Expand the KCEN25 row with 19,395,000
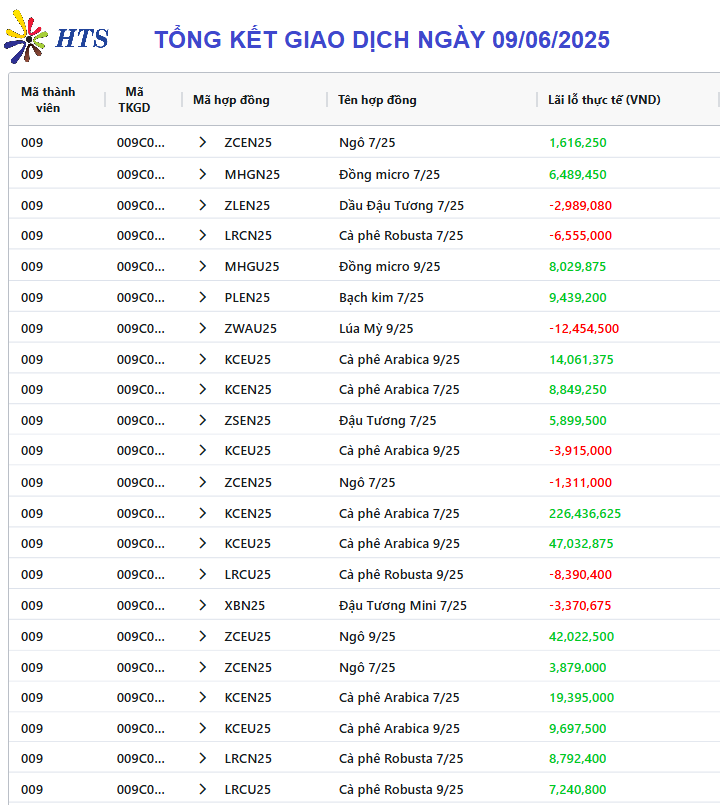Screen dimensions: 720x807 pyautogui.click(x=203, y=697)
